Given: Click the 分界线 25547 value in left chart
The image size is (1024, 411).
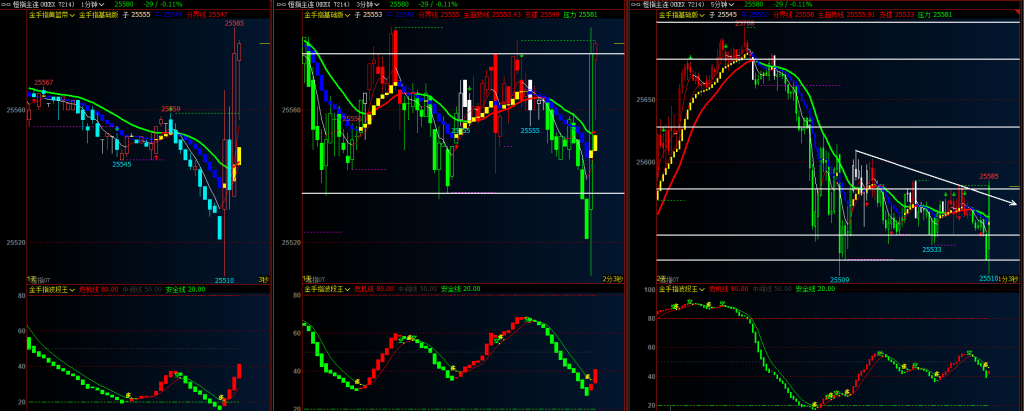Looking at the screenshot, I should click(x=206, y=14).
